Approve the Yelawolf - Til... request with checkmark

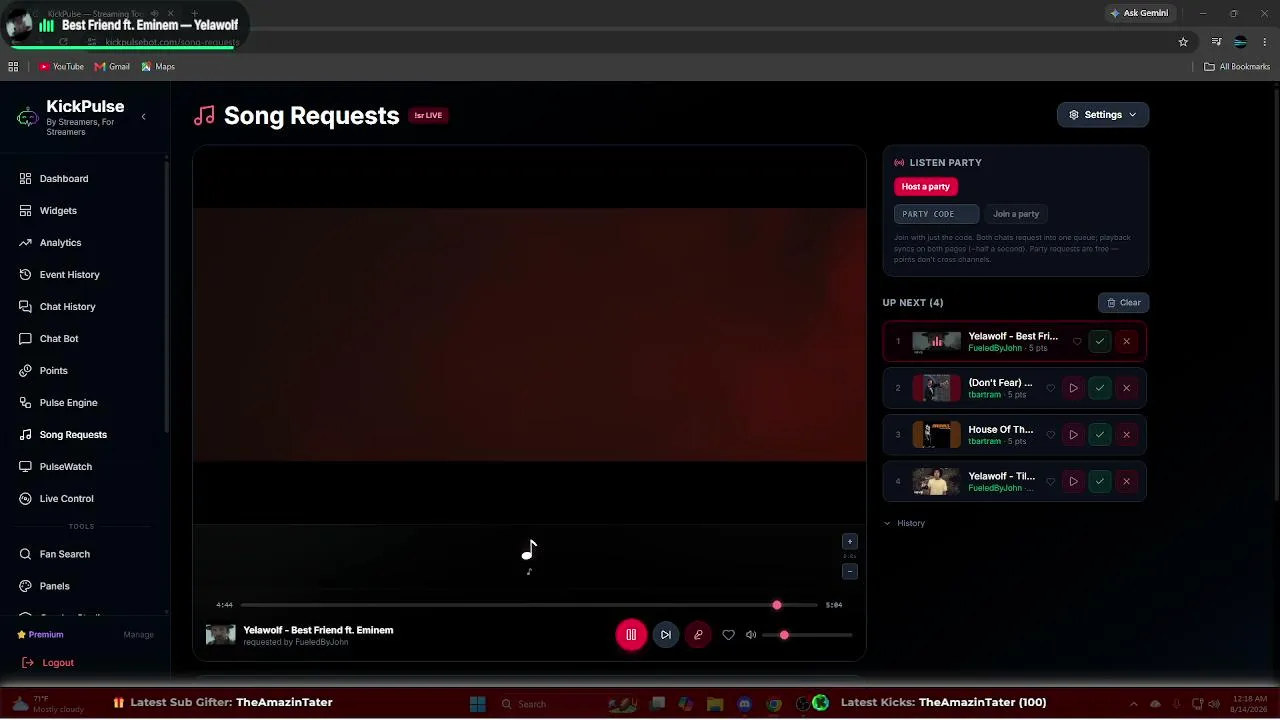[x=1100, y=482]
